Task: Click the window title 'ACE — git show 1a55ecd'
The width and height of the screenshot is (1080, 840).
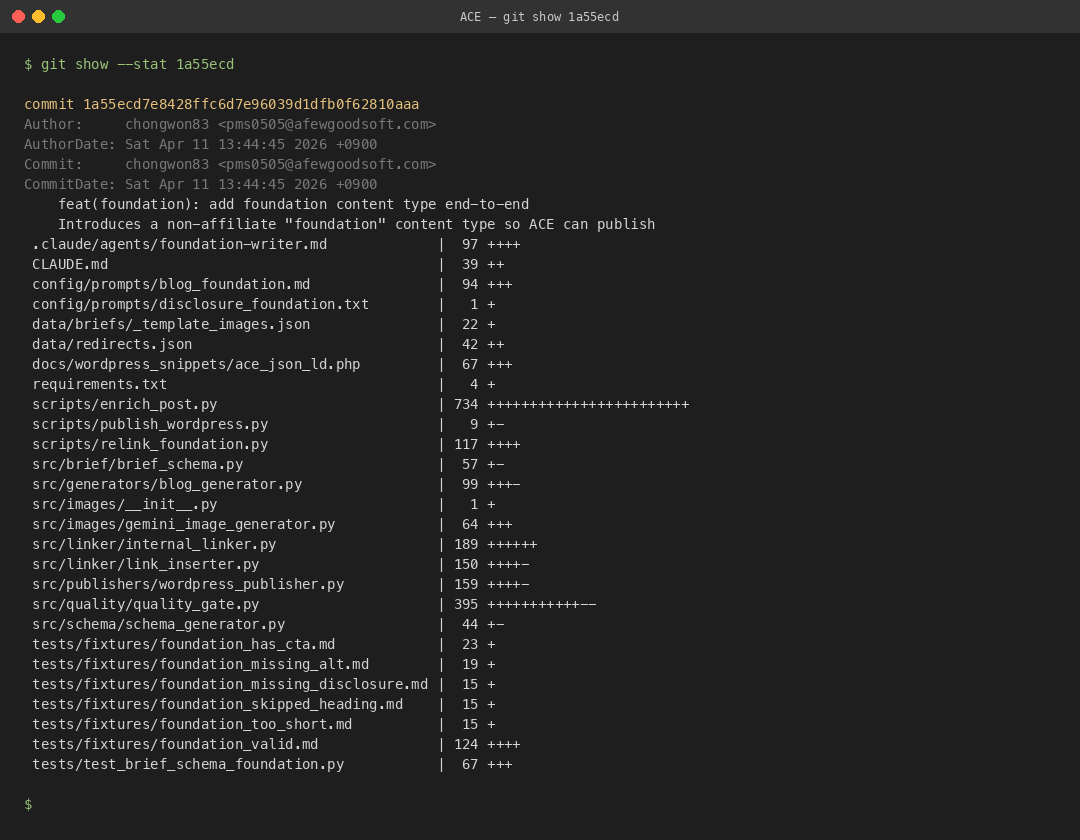Action: [x=539, y=17]
